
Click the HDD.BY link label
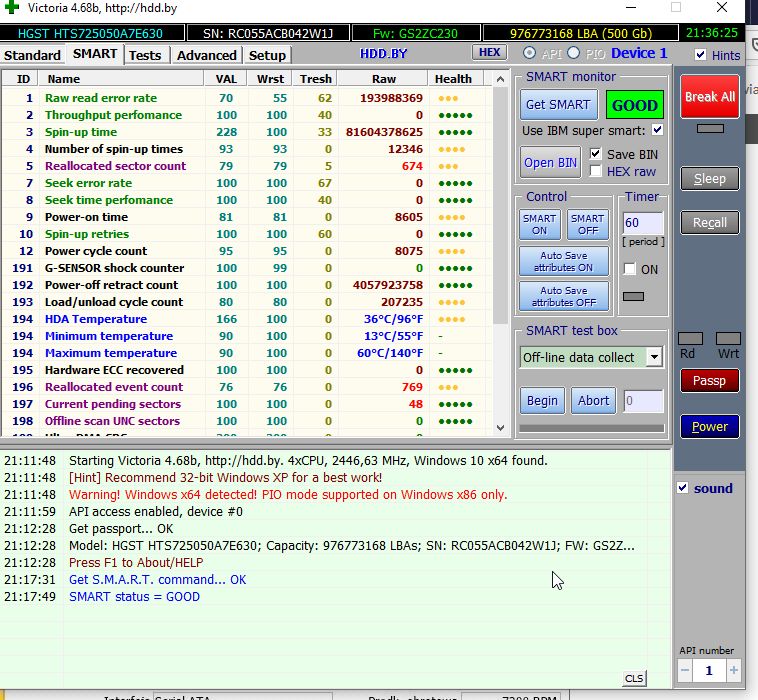(x=383, y=54)
